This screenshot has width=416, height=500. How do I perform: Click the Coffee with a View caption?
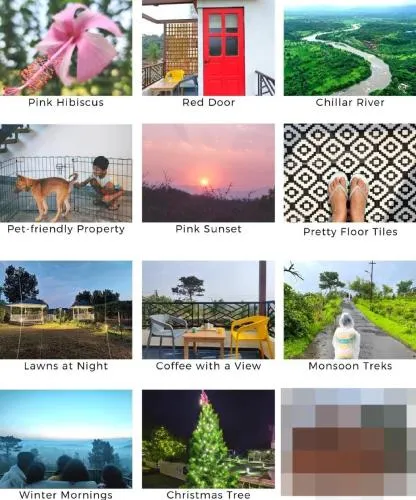point(208,366)
